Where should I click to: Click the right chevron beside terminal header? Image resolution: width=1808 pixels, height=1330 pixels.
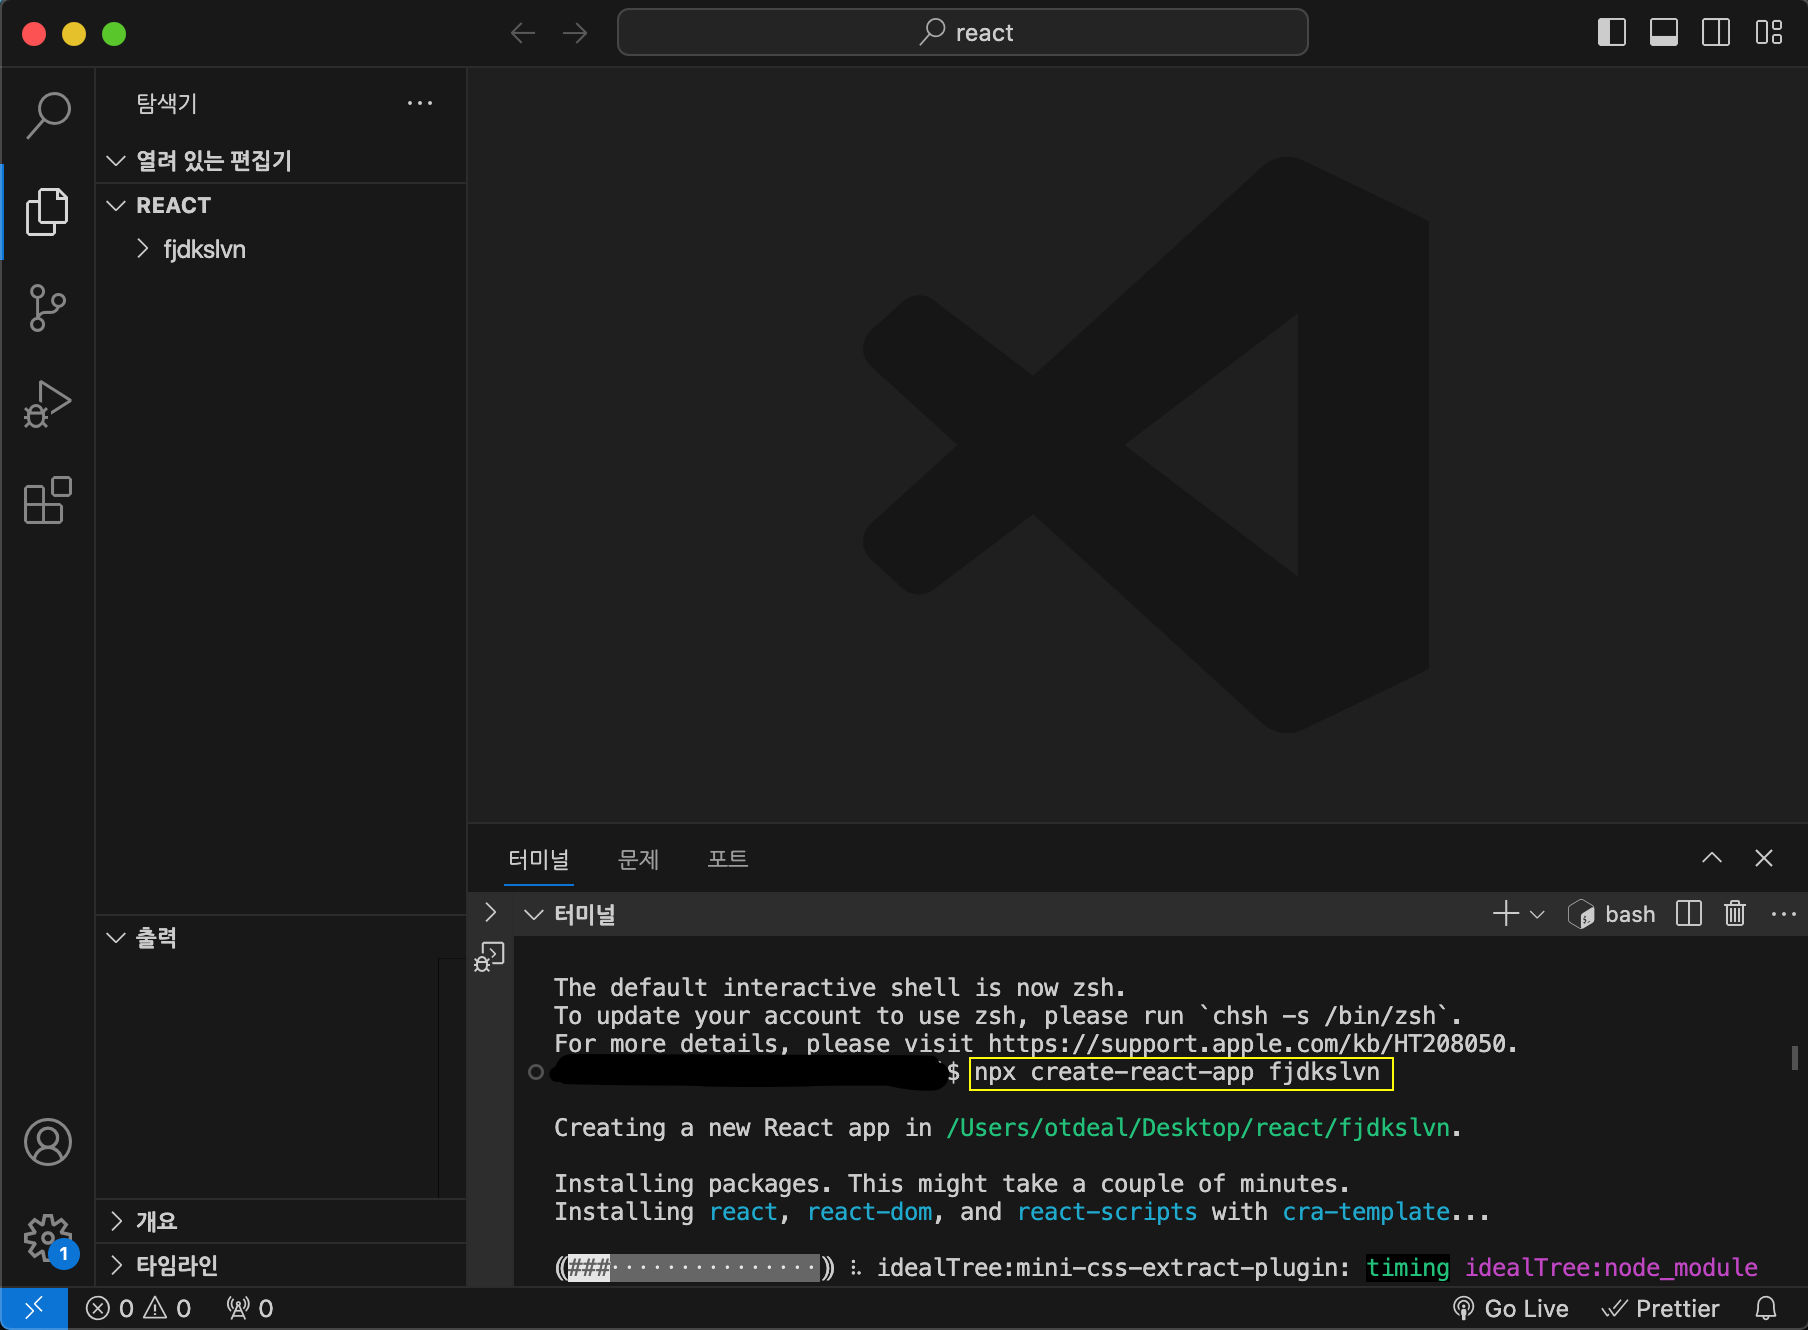tap(490, 912)
